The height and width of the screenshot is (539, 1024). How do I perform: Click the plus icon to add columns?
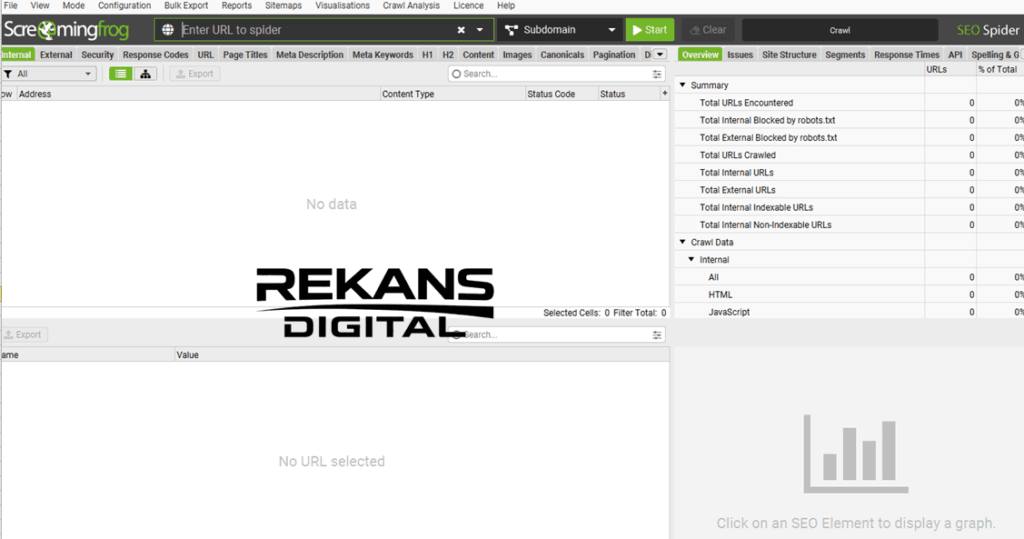click(x=664, y=94)
